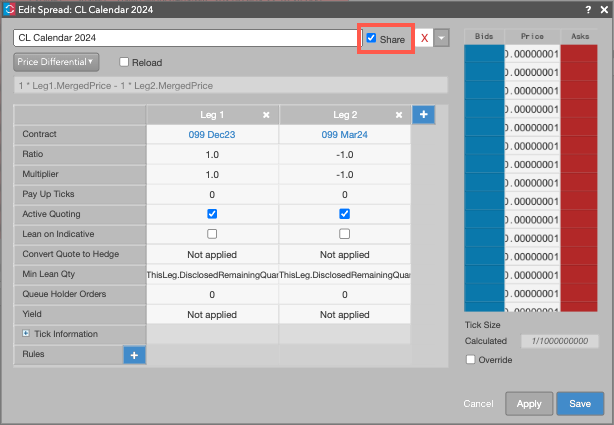This screenshot has width=614, height=425.
Task: Click the Apply button
Action: (529, 403)
